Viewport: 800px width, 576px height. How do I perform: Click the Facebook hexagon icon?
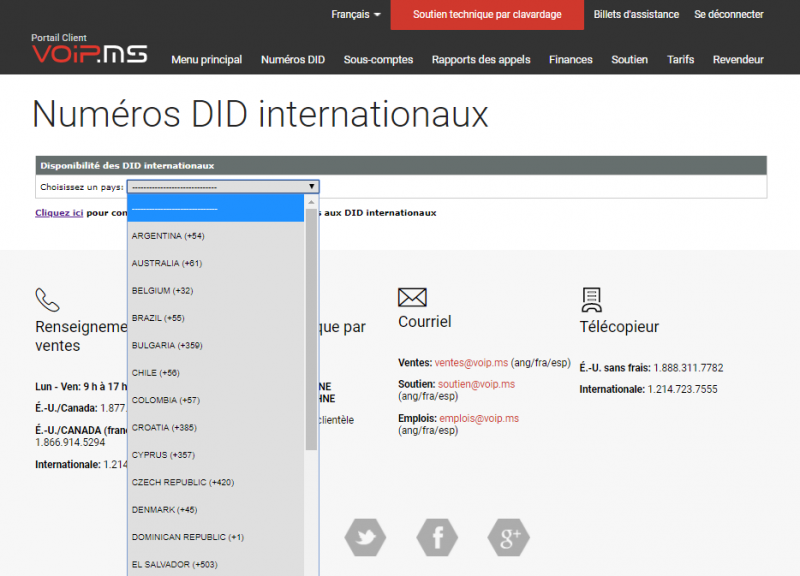click(437, 537)
